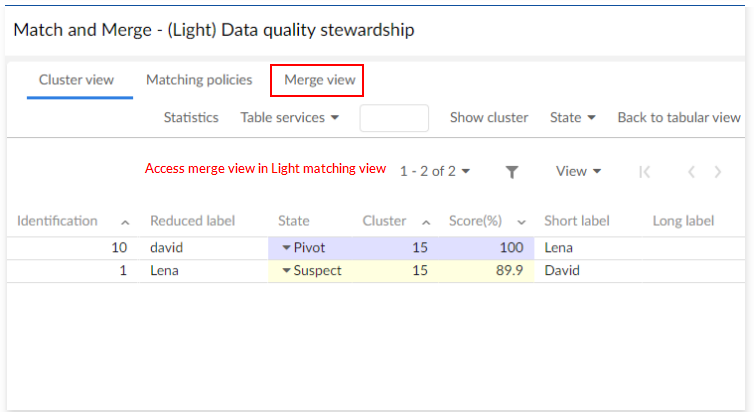This screenshot has height=419, width=754.
Task: Sort by Identification column arrow
Action: coord(125,222)
